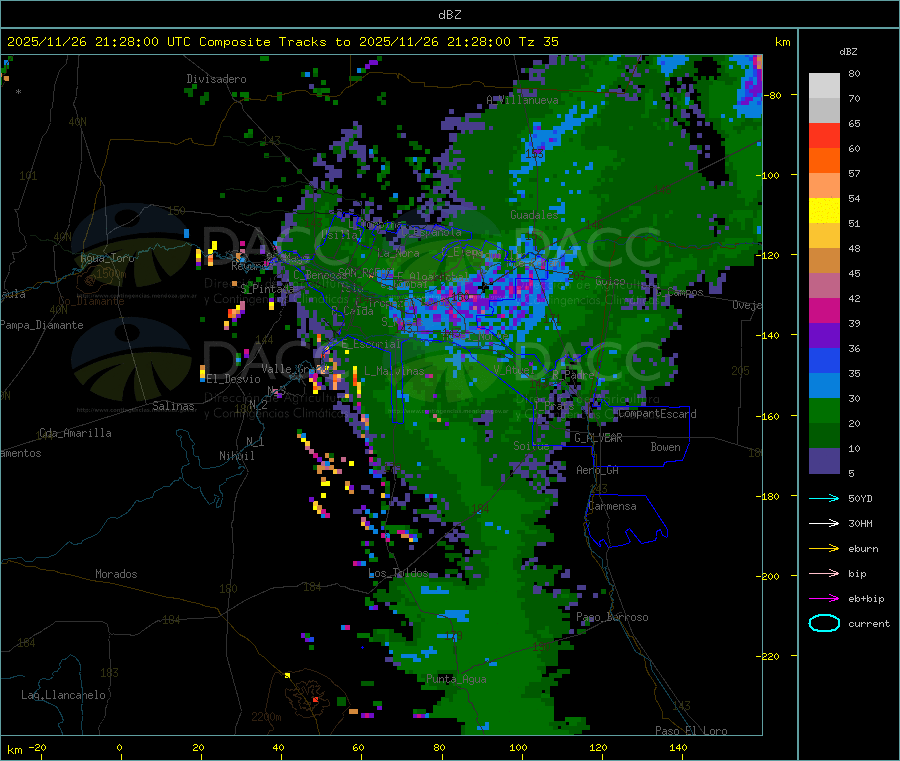The image size is (900, 761).
Task: Select the slate purple swatch above 5
Action: pyautogui.click(x=824, y=461)
